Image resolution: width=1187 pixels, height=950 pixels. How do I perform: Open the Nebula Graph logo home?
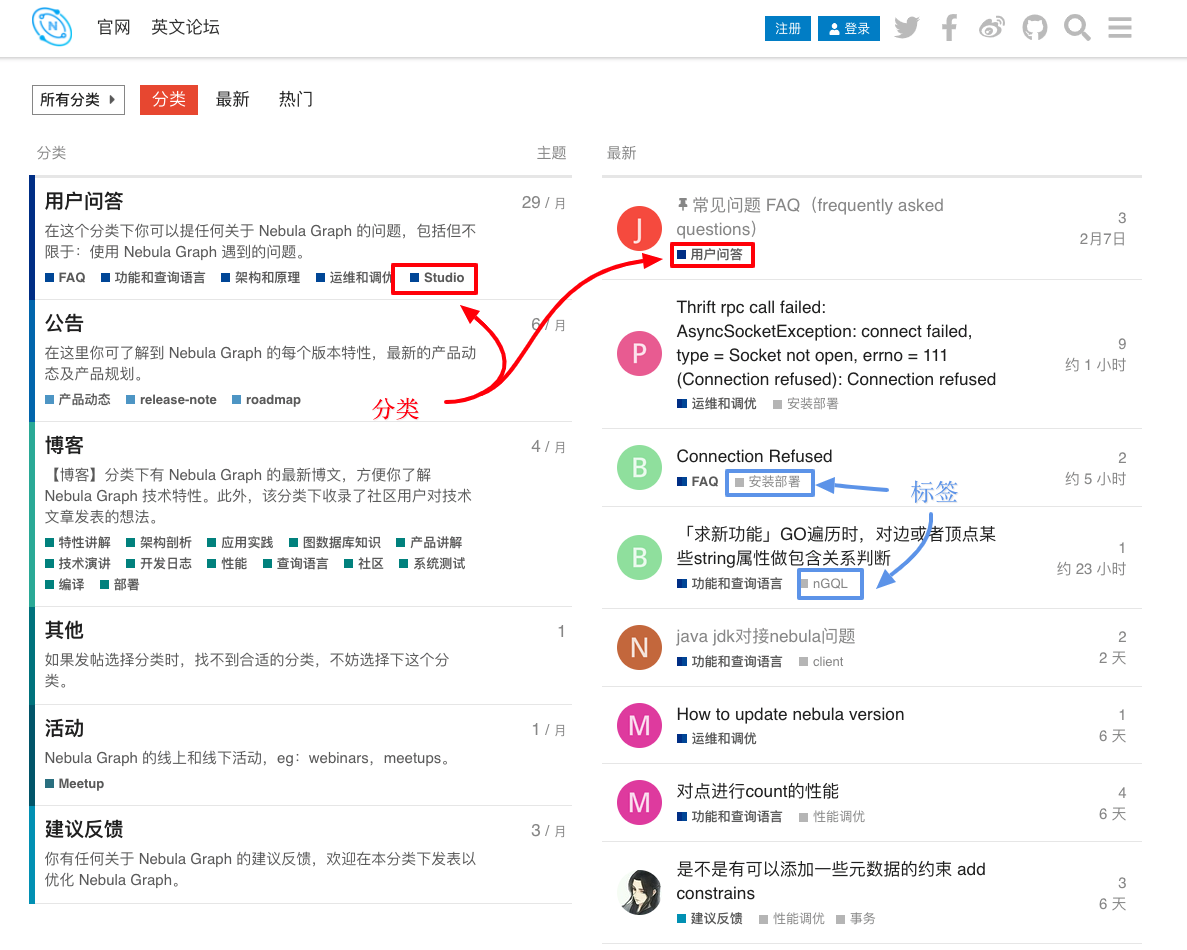coord(51,26)
